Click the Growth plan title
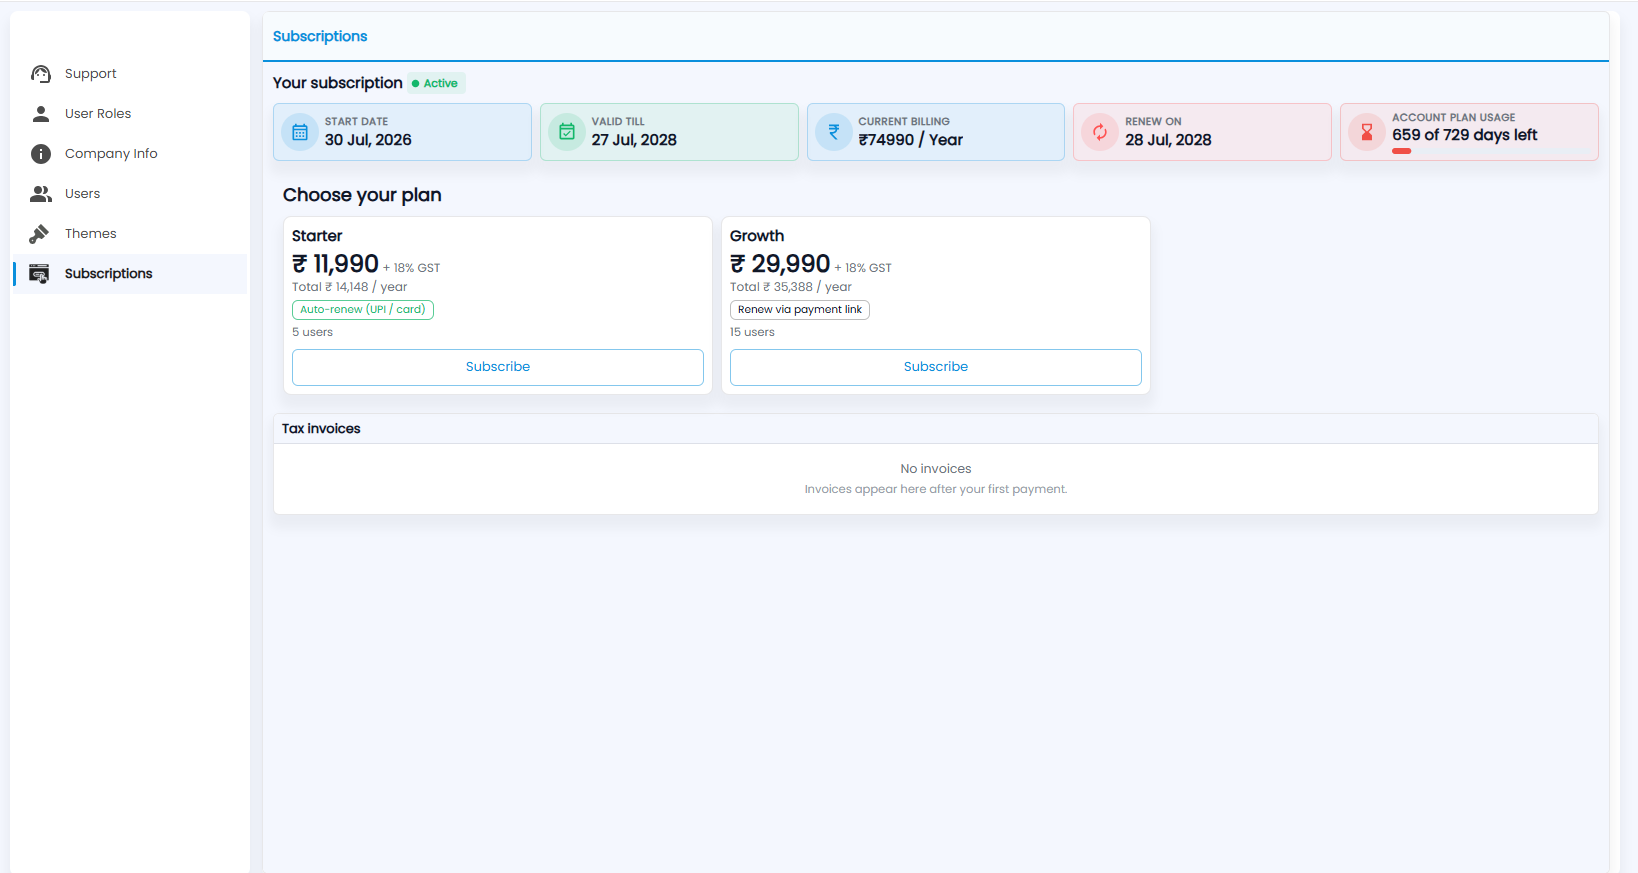Viewport: 1638px width, 873px height. 757,236
